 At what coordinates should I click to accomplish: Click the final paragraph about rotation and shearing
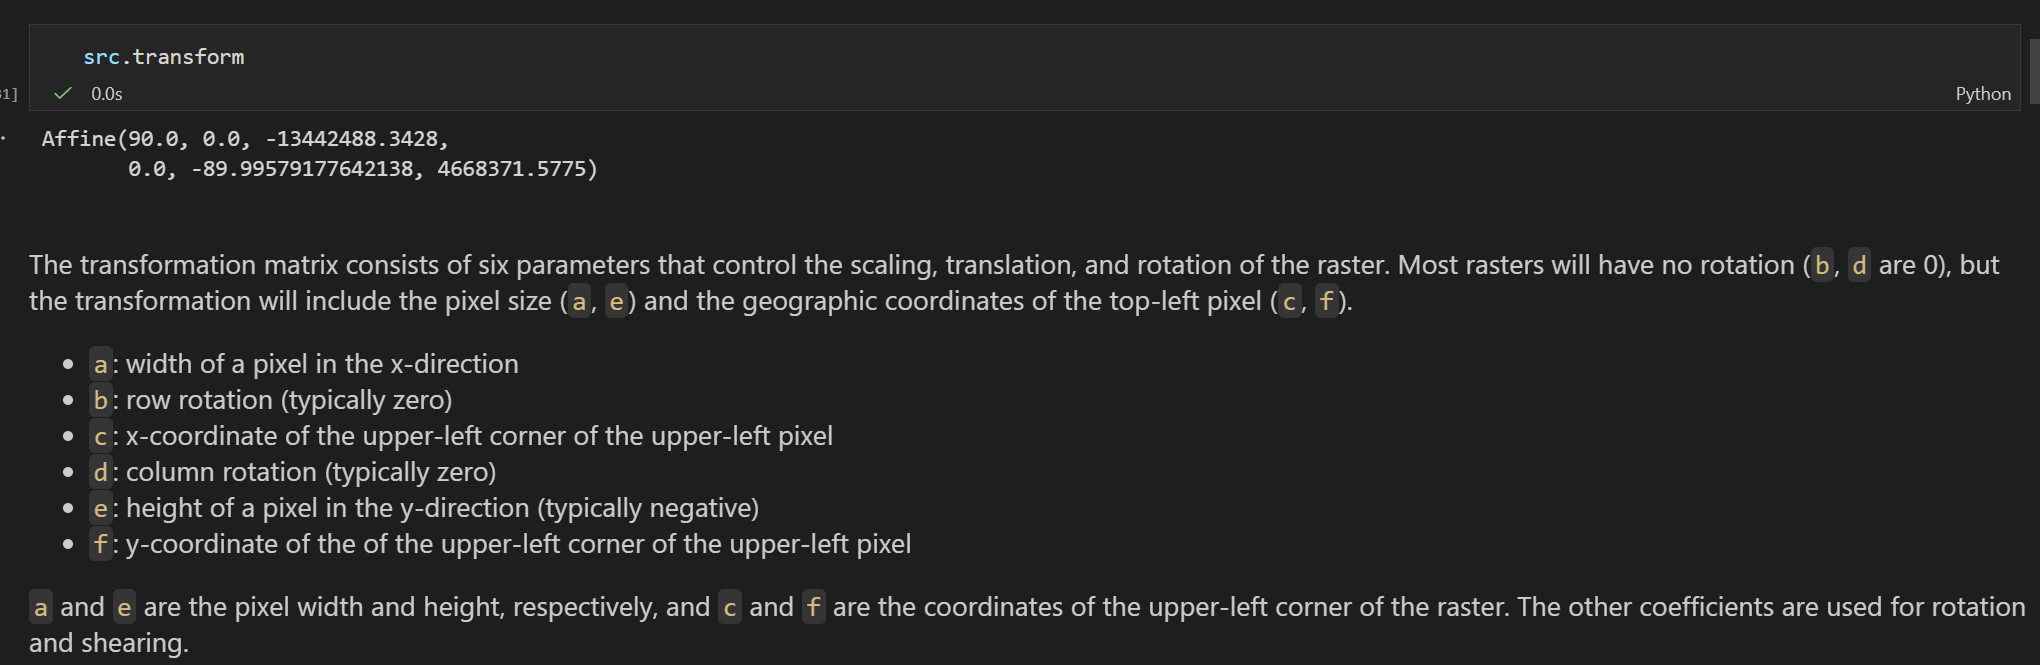click(1027, 625)
